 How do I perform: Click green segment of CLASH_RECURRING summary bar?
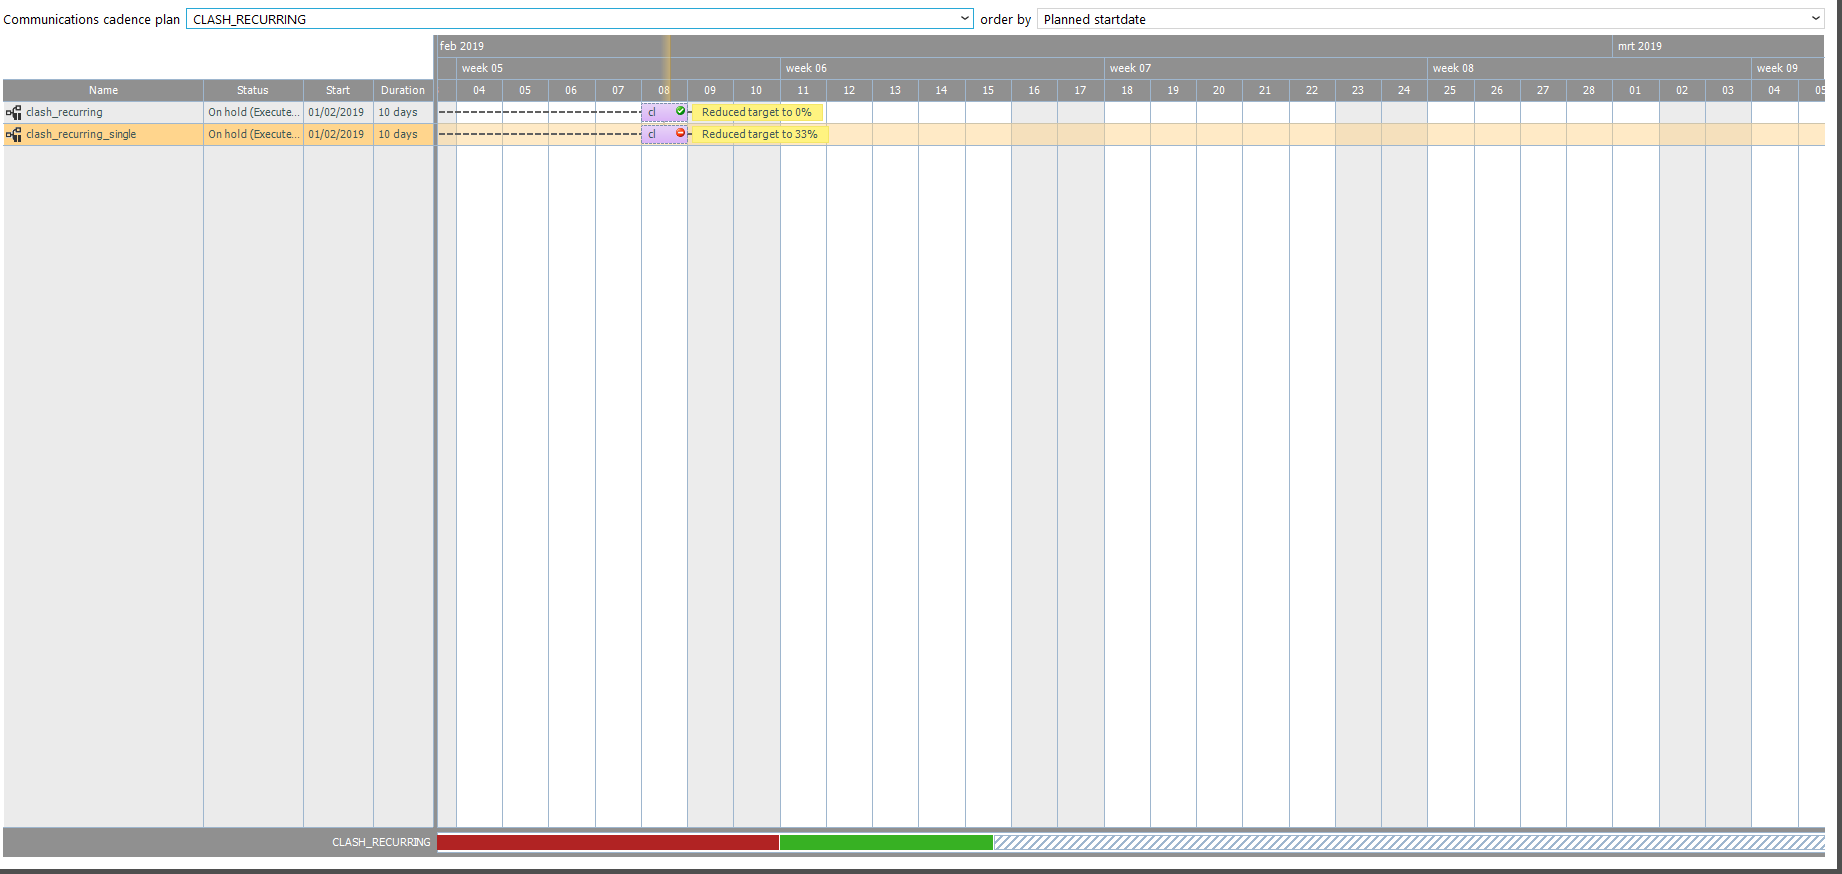[x=886, y=843]
